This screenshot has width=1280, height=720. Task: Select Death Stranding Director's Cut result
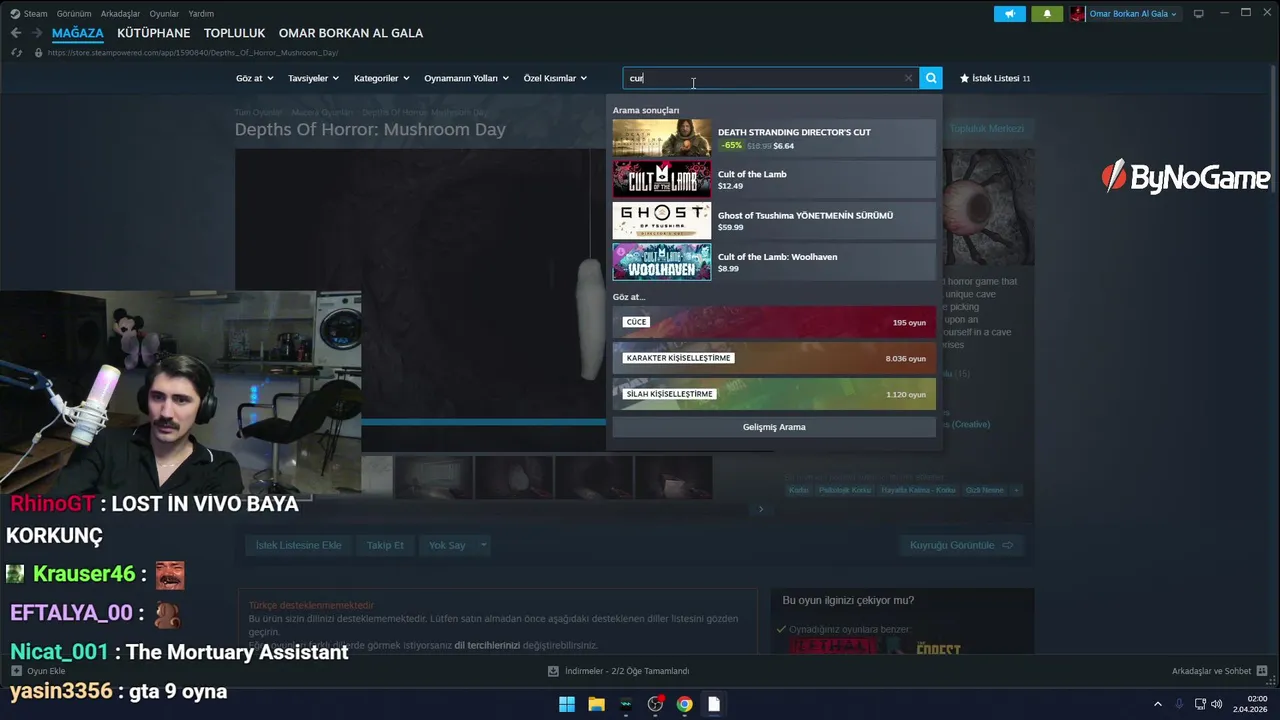coord(774,138)
